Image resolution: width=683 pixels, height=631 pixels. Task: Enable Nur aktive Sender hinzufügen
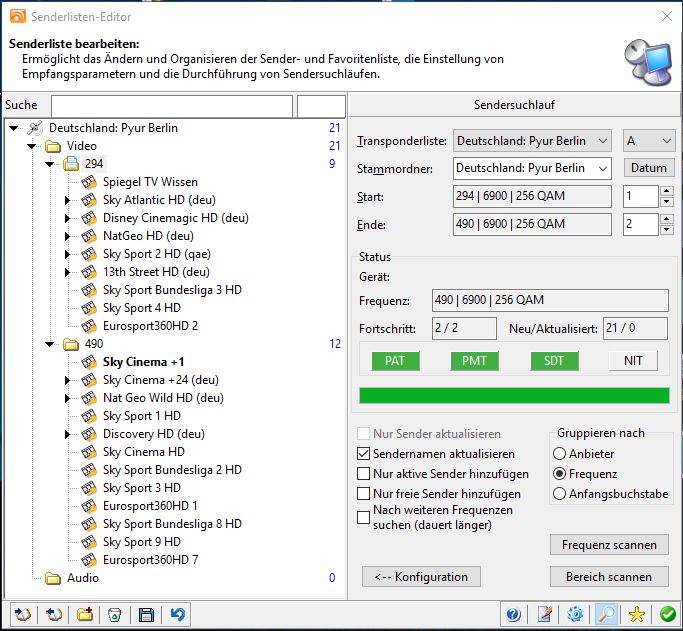[x=364, y=474]
